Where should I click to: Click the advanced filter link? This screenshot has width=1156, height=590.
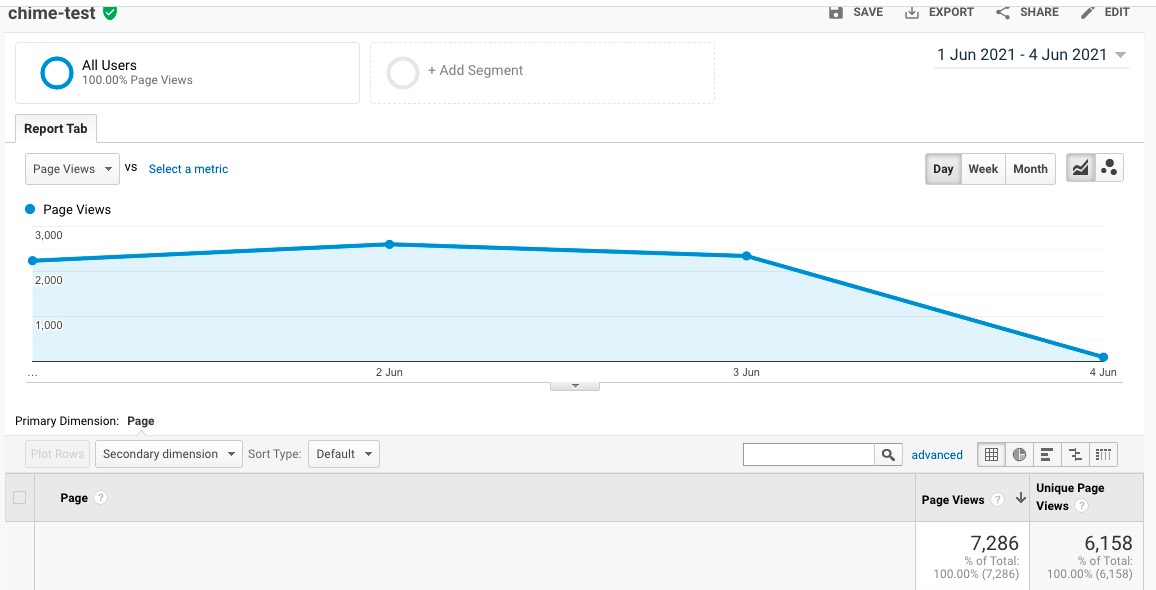(x=937, y=455)
